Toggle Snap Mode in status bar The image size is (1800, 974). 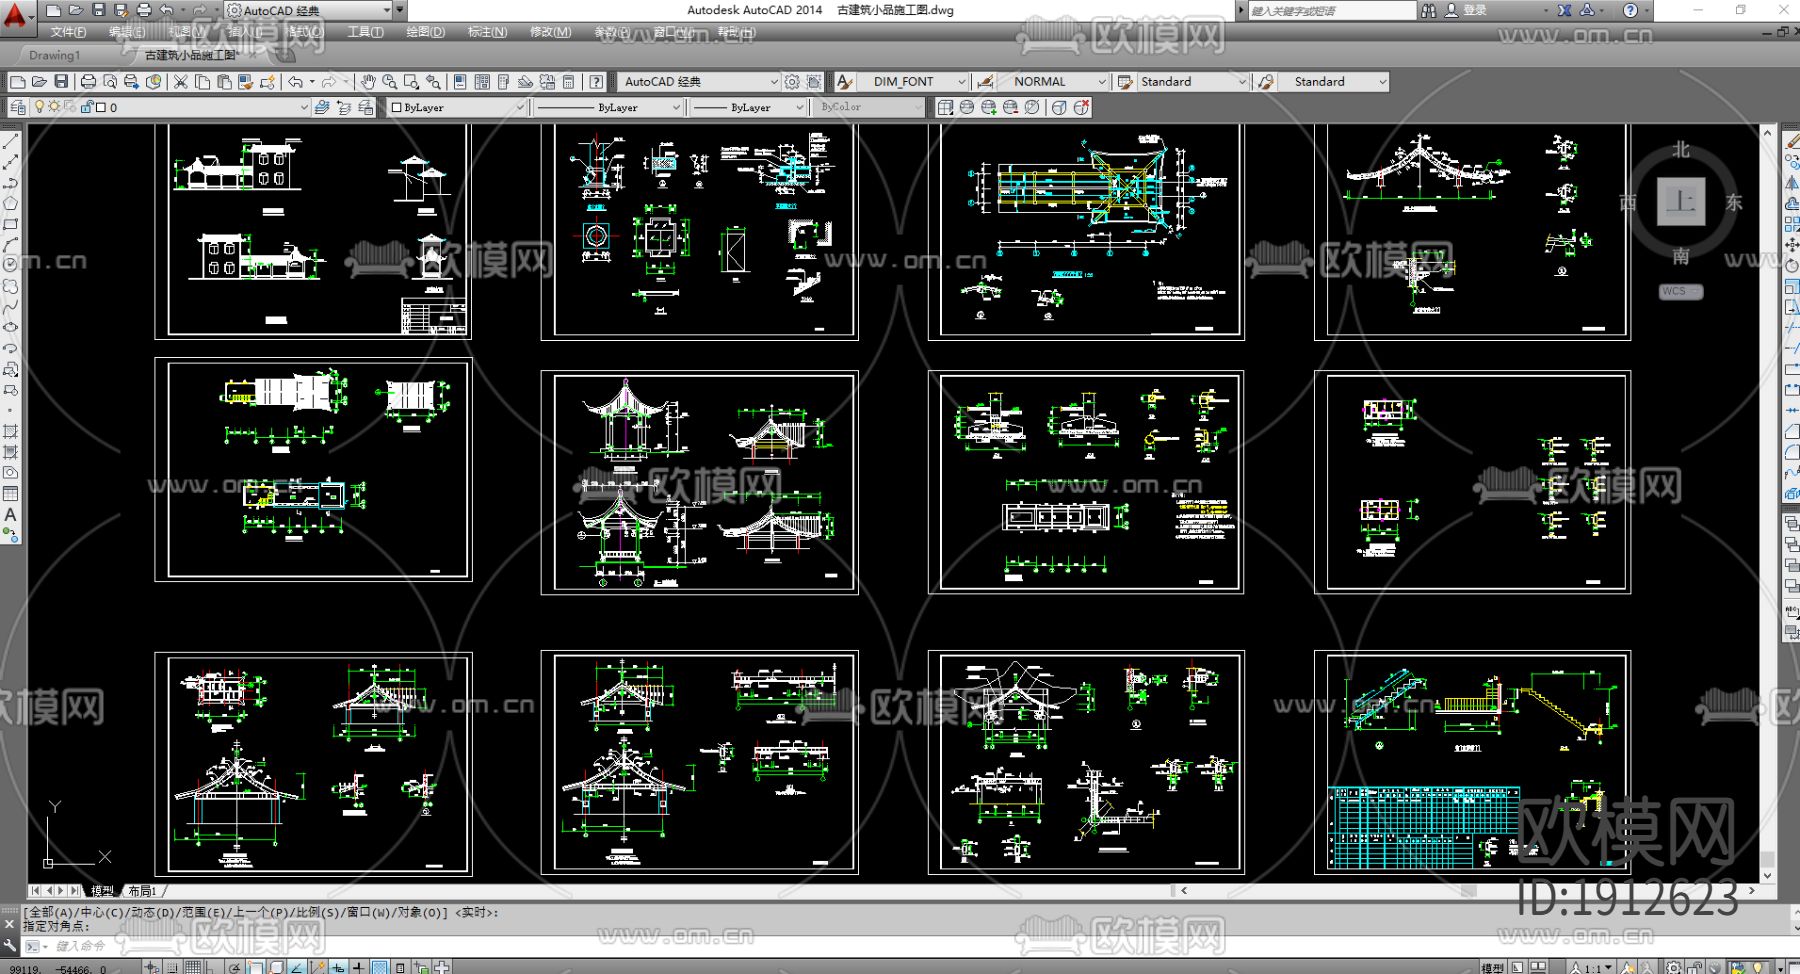(x=173, y=967)
